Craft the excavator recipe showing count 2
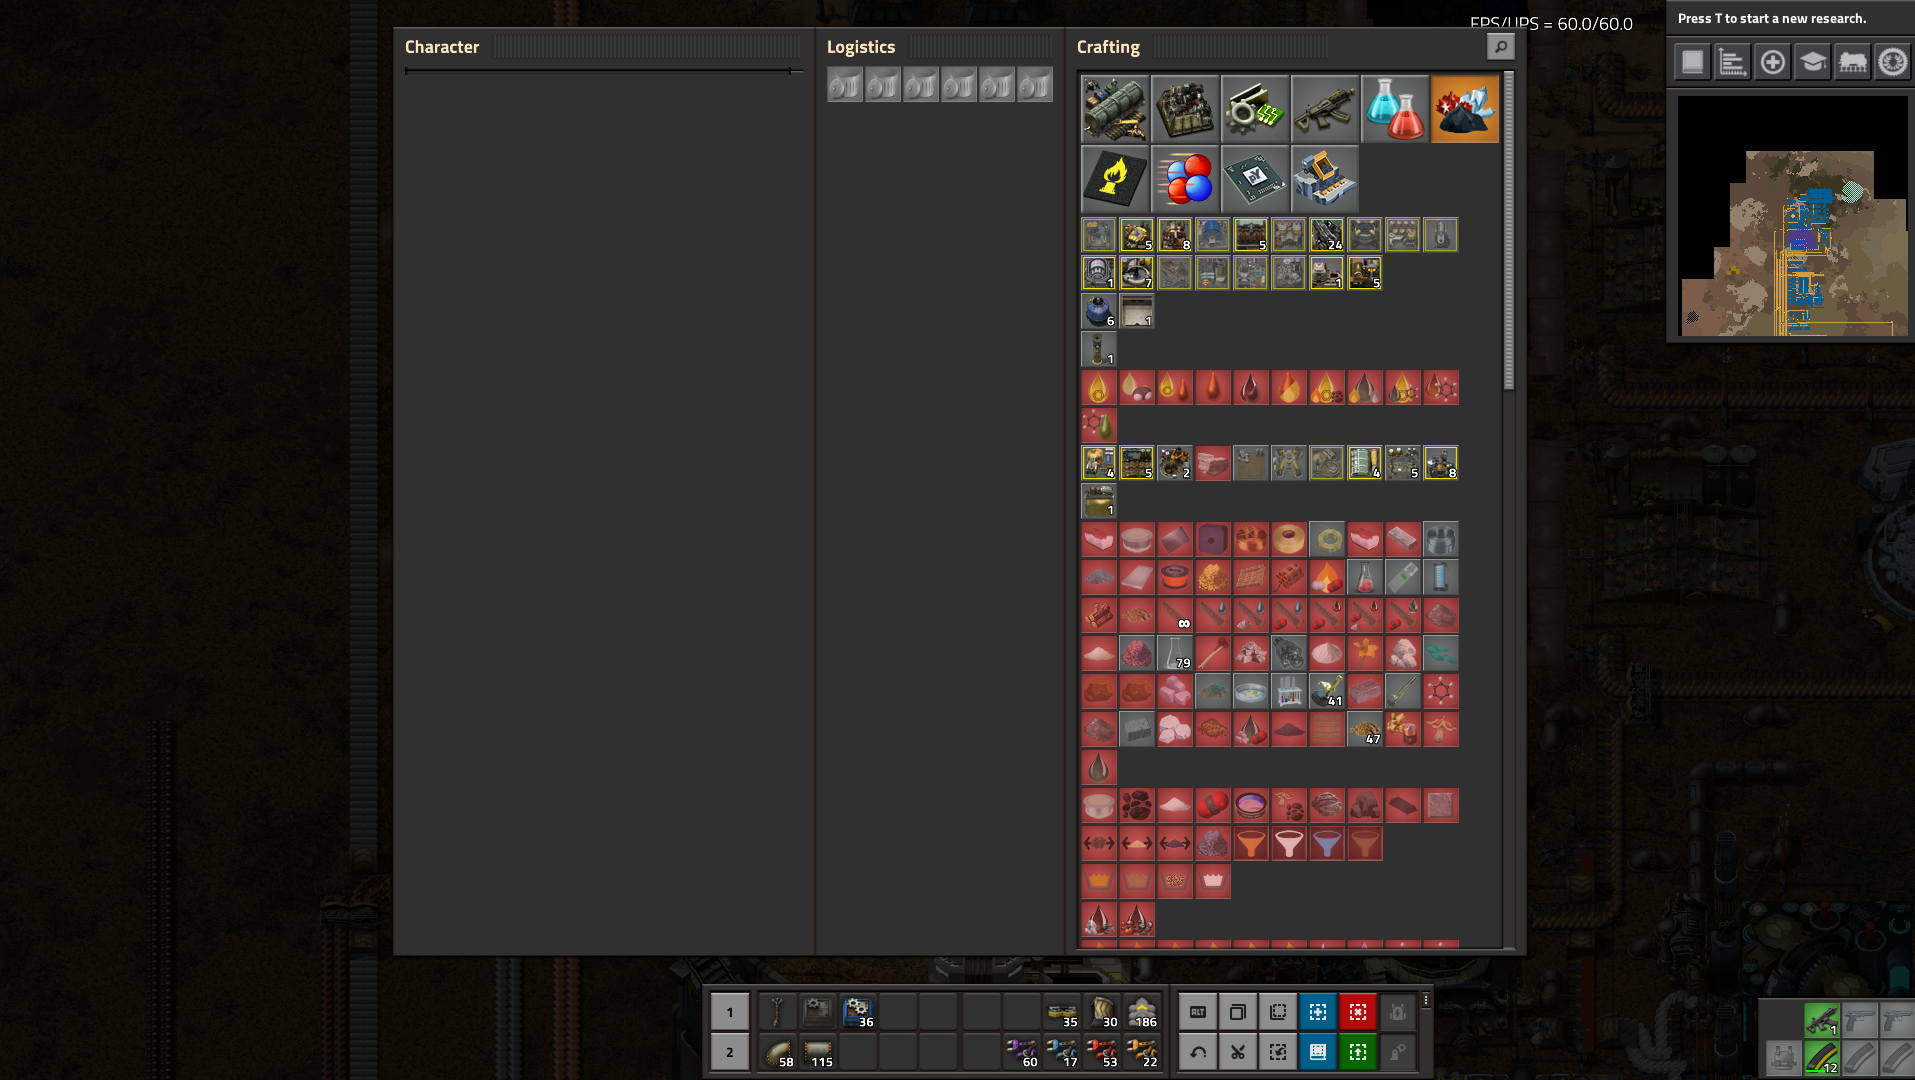The width and height of the screenshot is (1915, 1080). tap(1175, 463)
